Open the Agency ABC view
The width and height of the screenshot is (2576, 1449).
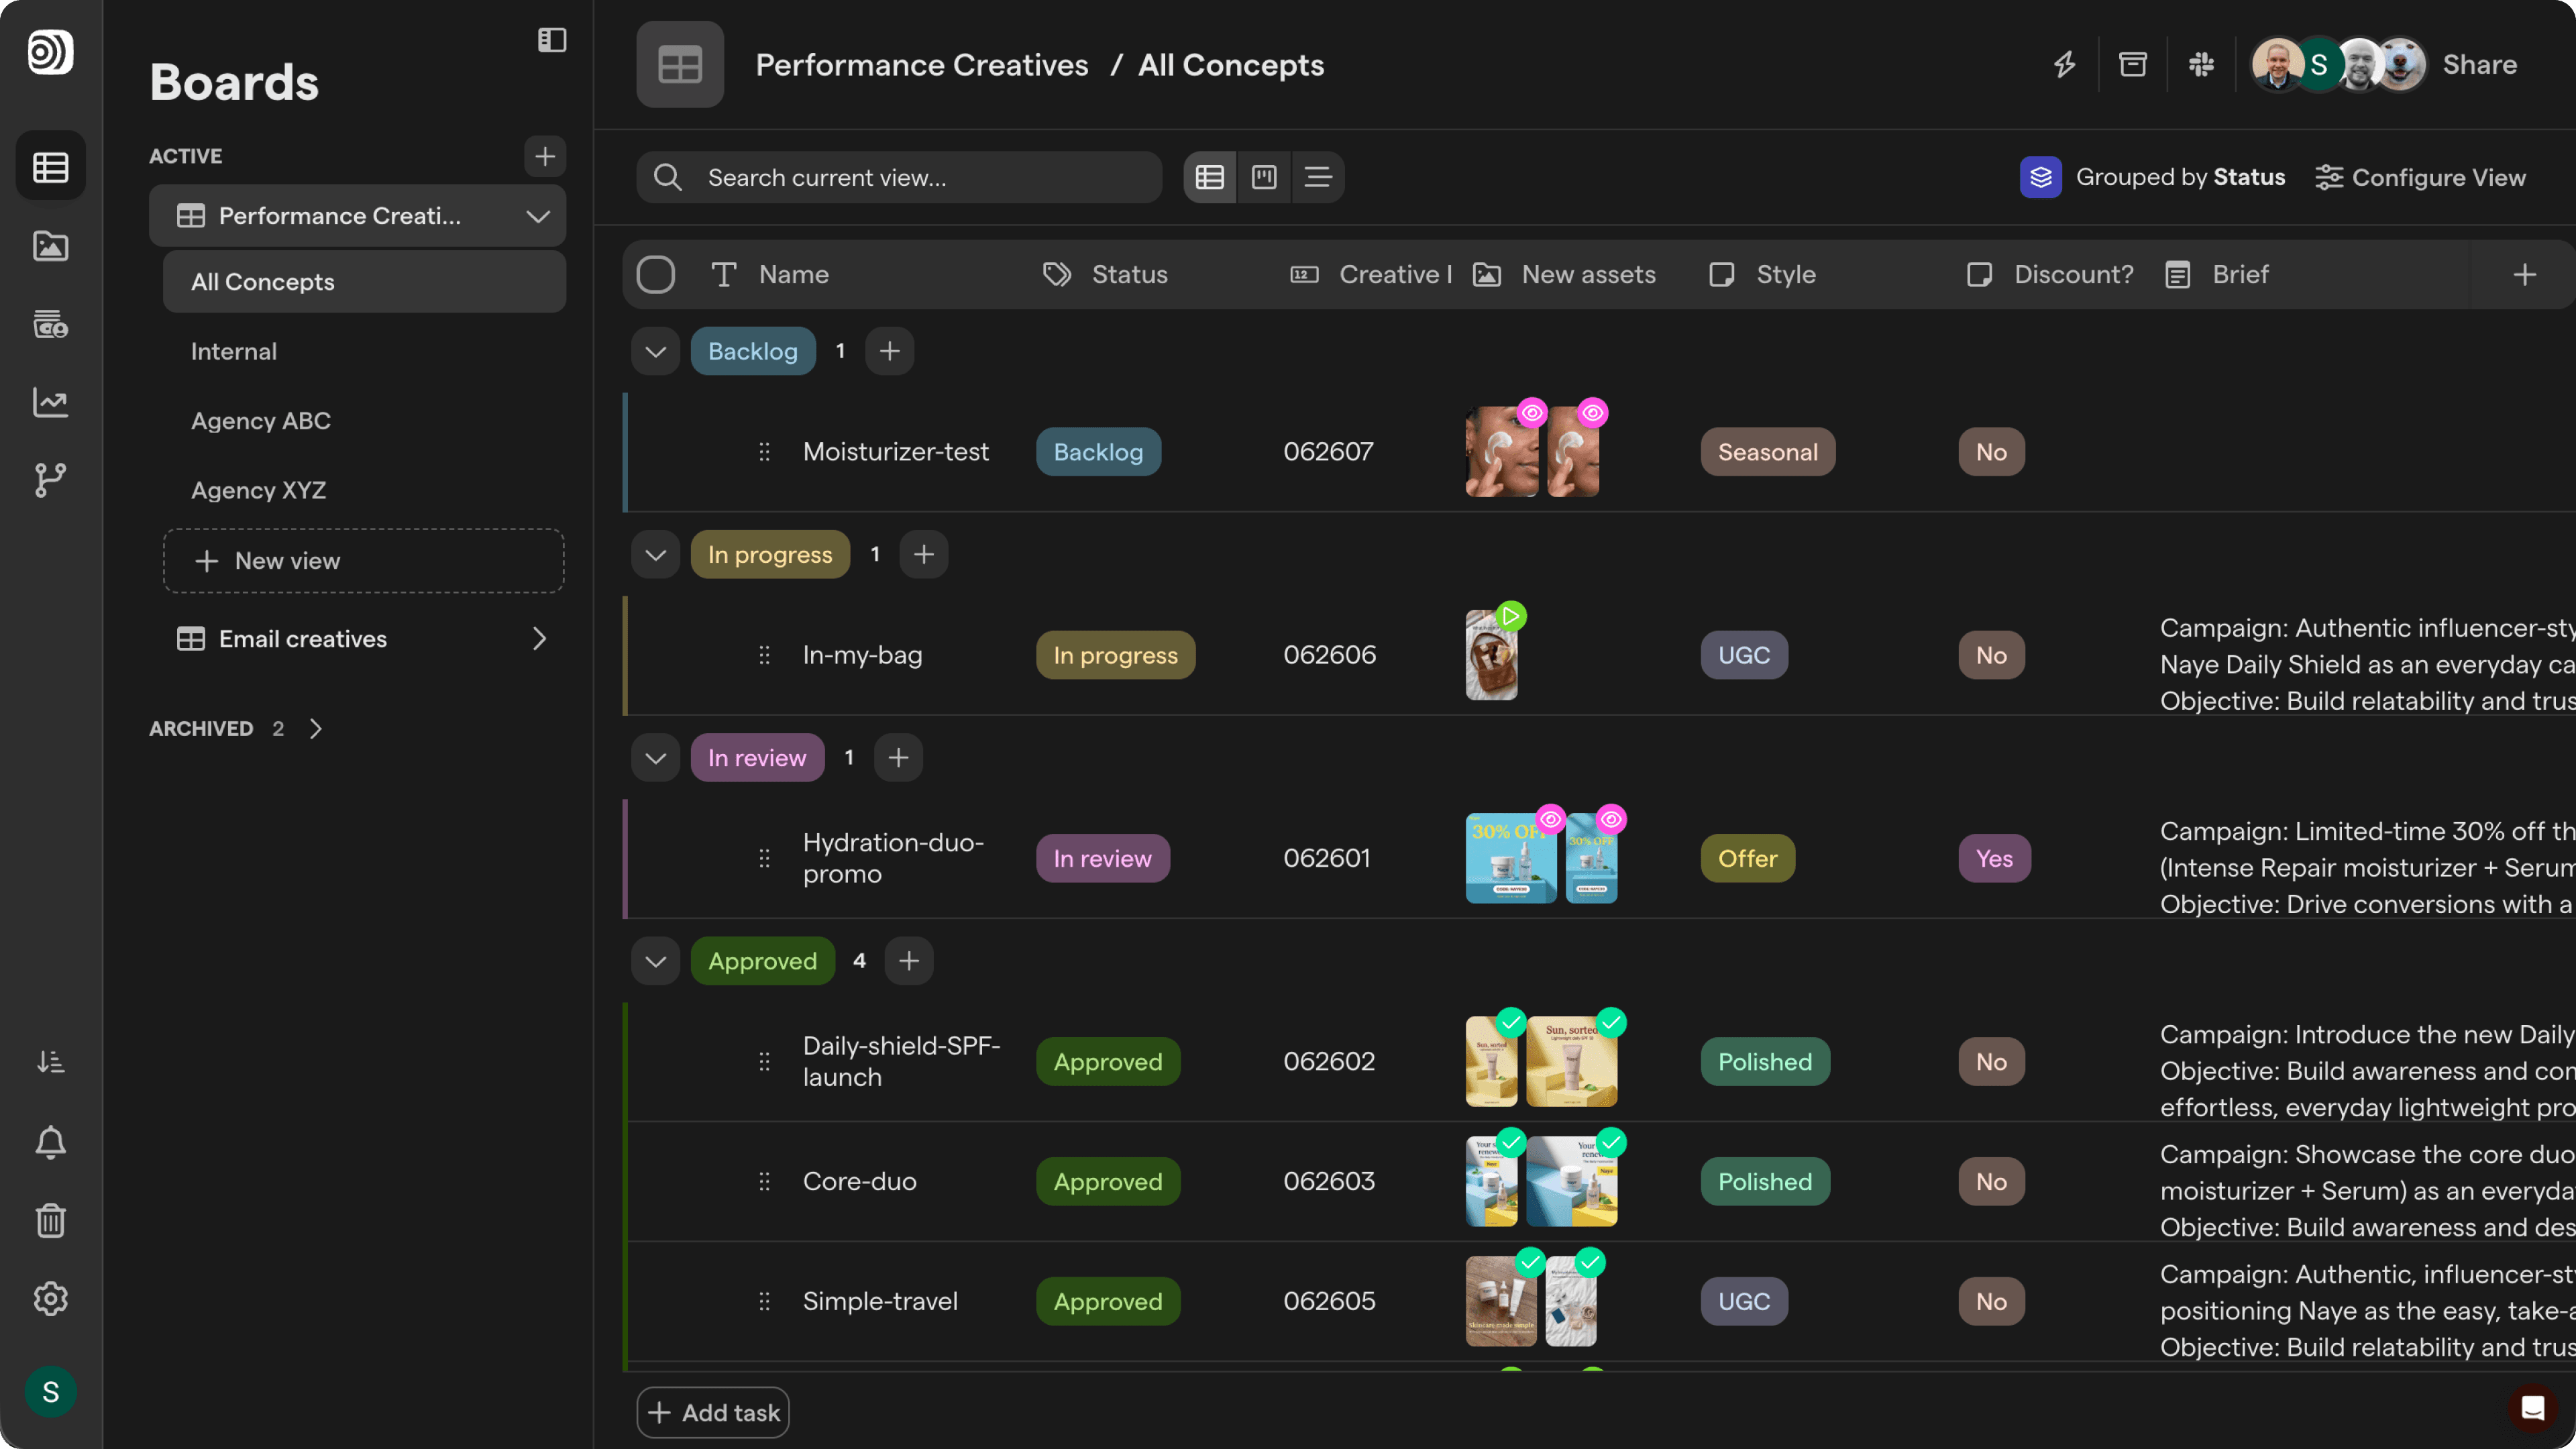pyautogui.click(x=261, y=421)
